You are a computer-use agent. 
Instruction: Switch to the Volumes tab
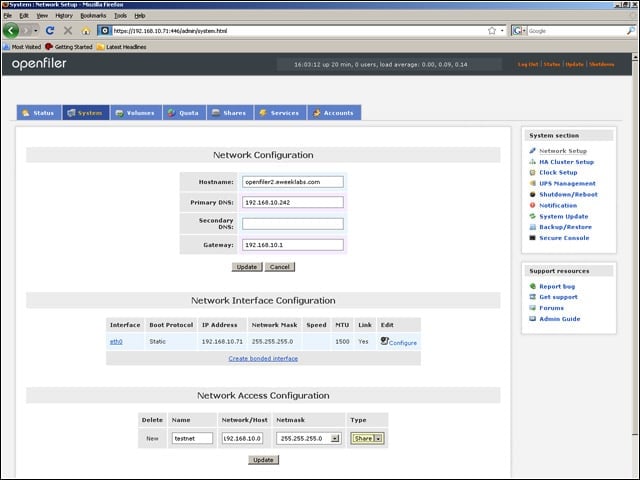136,113
